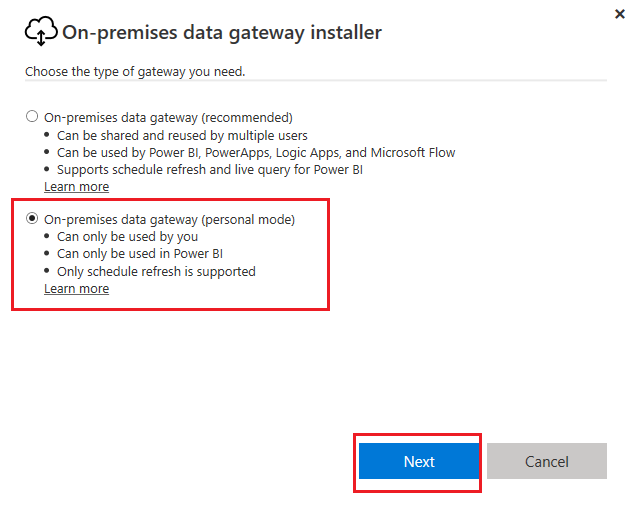Screen dimensions: 634x506
Task: Click 'Can be shared and reused by multiple users'
Action: 182,135
